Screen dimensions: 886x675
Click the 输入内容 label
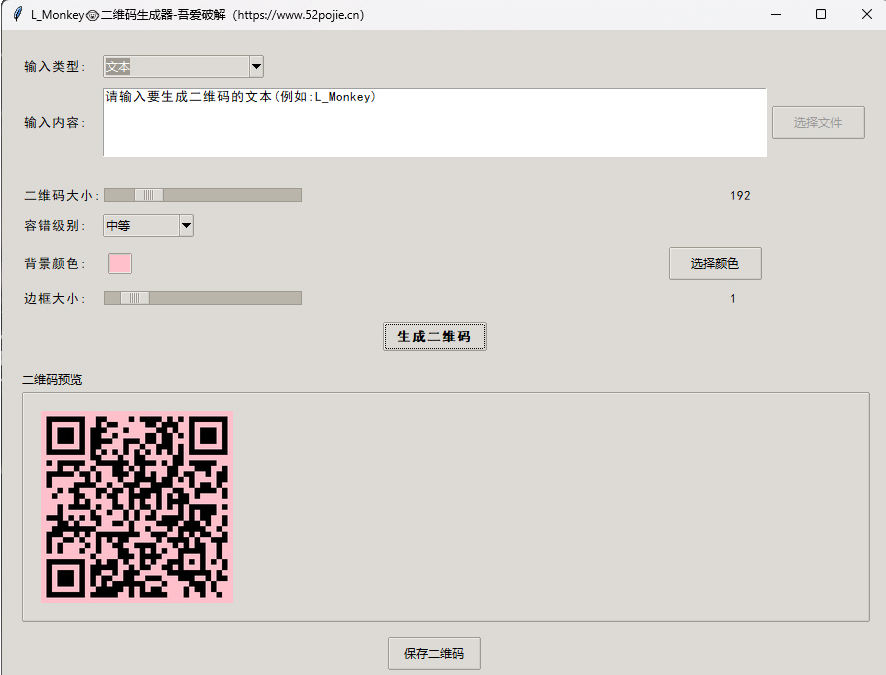(x=55, y=123)
